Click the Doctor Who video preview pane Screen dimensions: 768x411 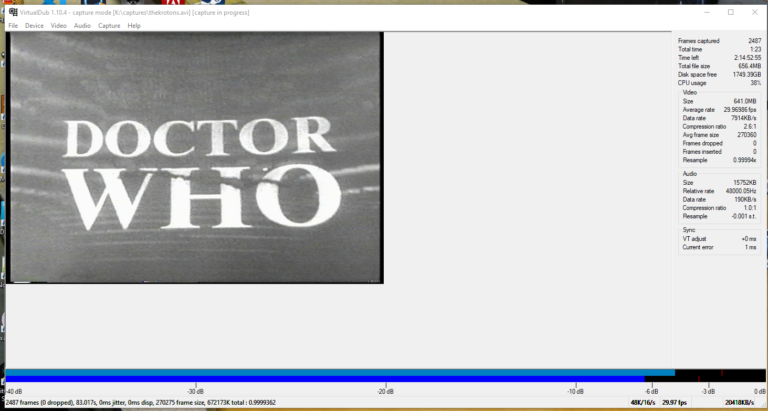(194, 157)
